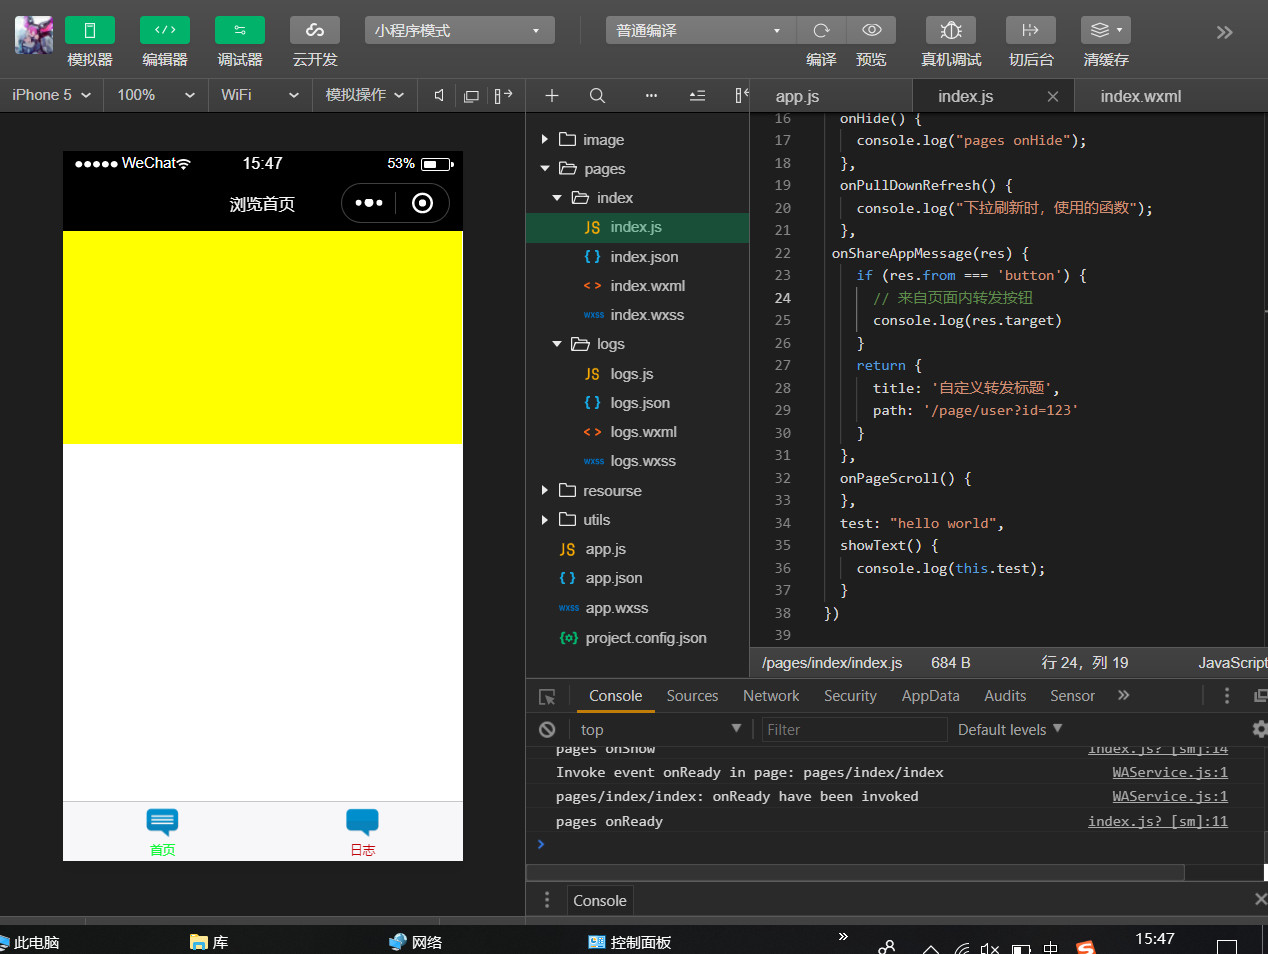The height and width of the screenshot is (954, 1268).
Task: Start real device debugging (真机调试)
Action: tap(950, 30)
